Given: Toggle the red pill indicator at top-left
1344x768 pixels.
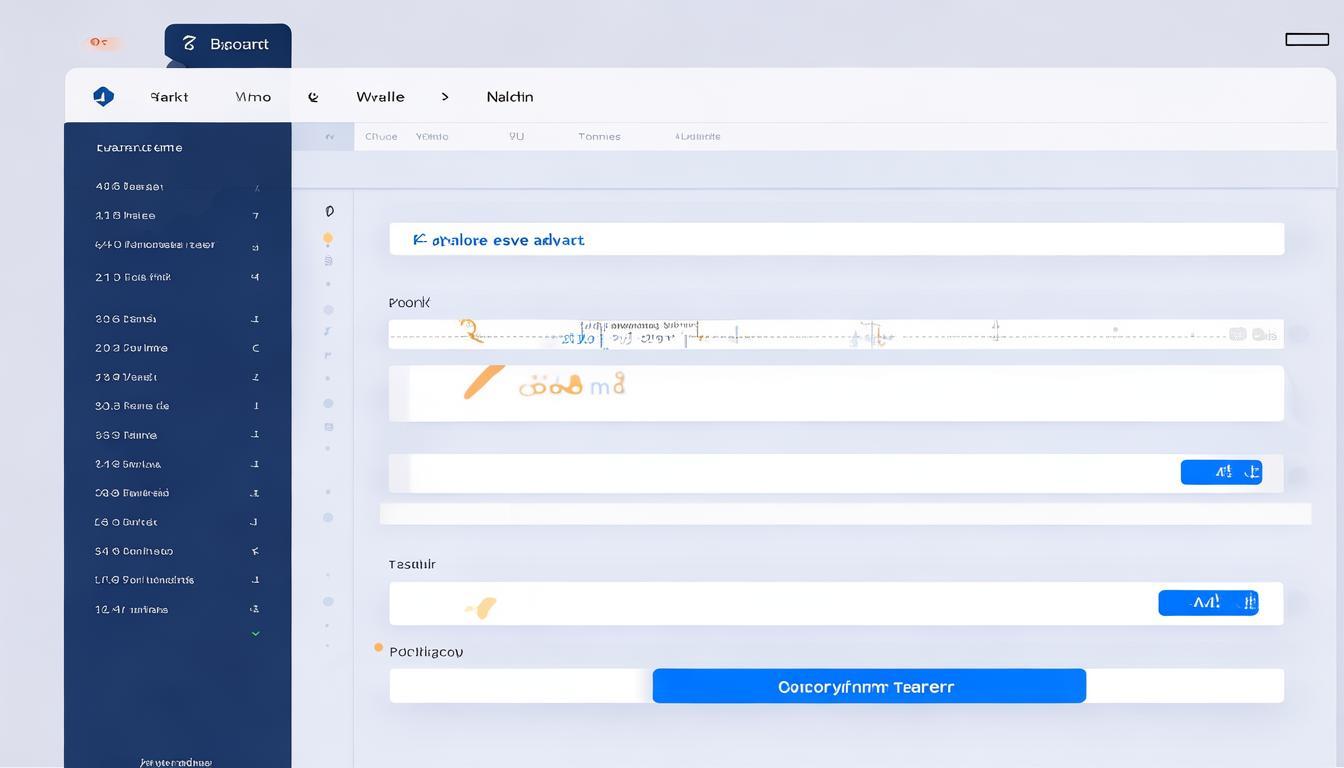Looking at the screenshot, I should 100,42.
